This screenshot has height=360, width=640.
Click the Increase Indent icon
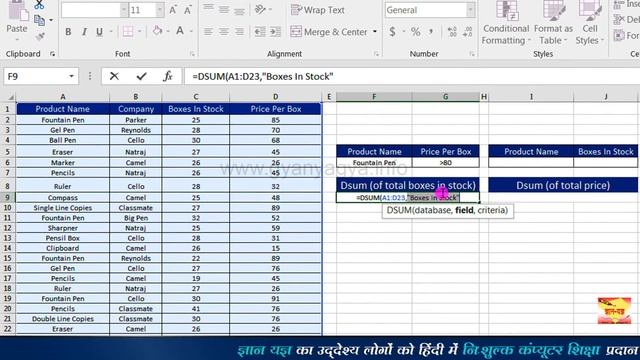[x=276, y=31]
